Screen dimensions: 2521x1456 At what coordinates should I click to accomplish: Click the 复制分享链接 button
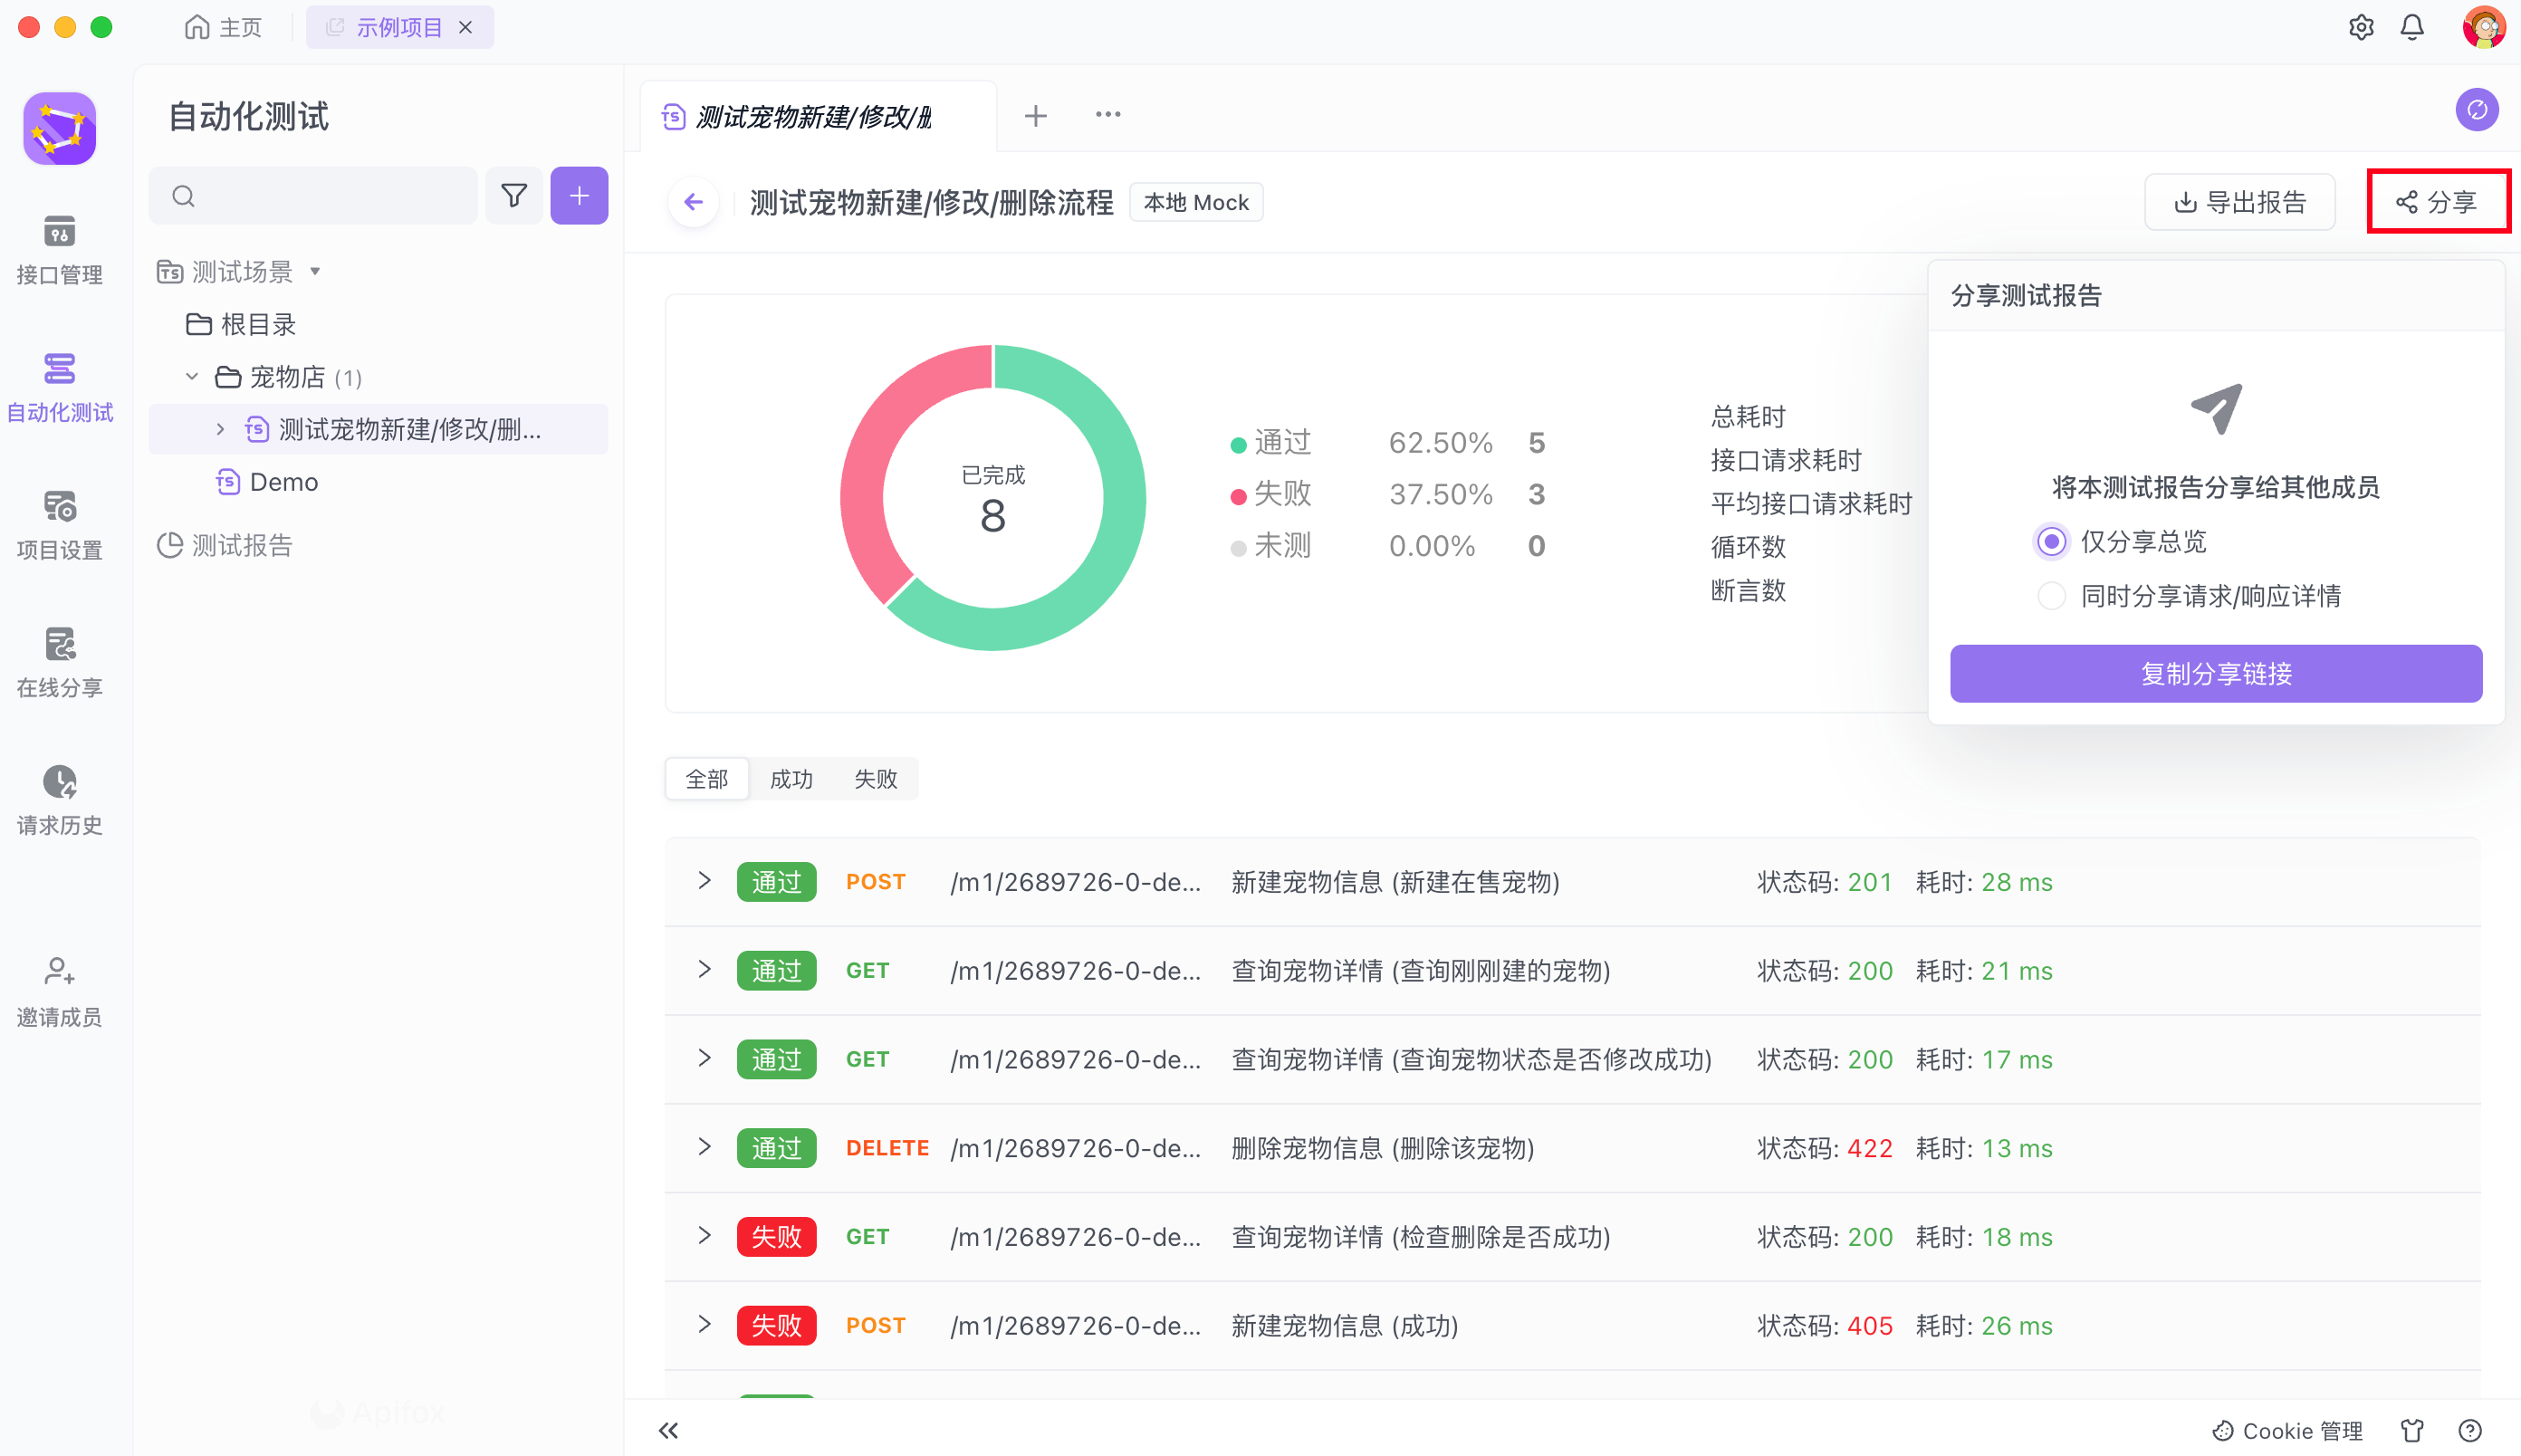click(2215, 674)
